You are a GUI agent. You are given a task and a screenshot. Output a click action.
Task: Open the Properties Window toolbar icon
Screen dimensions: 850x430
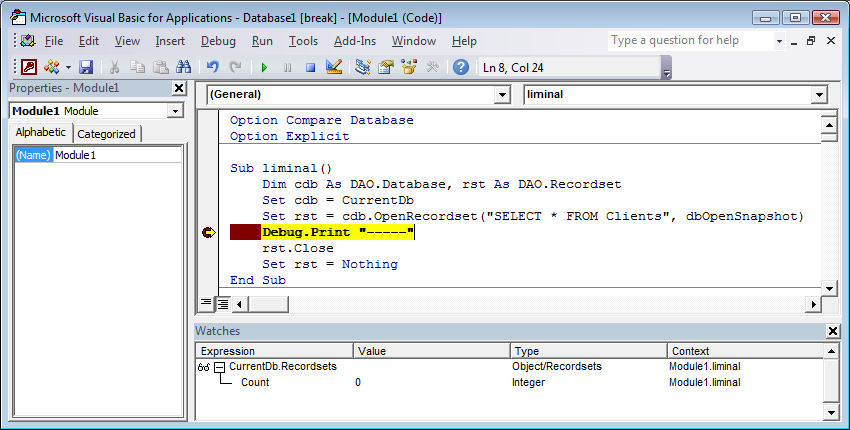[386, 67]
